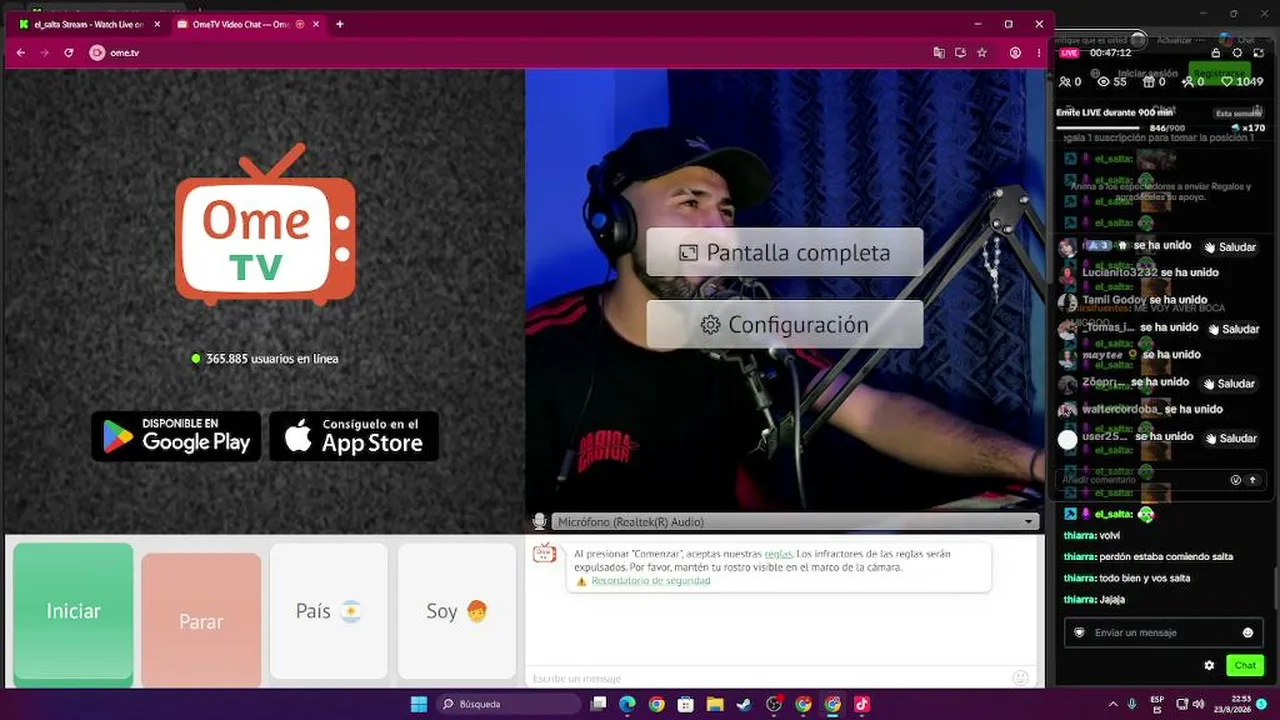Reload the ome.tv page
1280x720 pixels.
click(x=69, y=53)
